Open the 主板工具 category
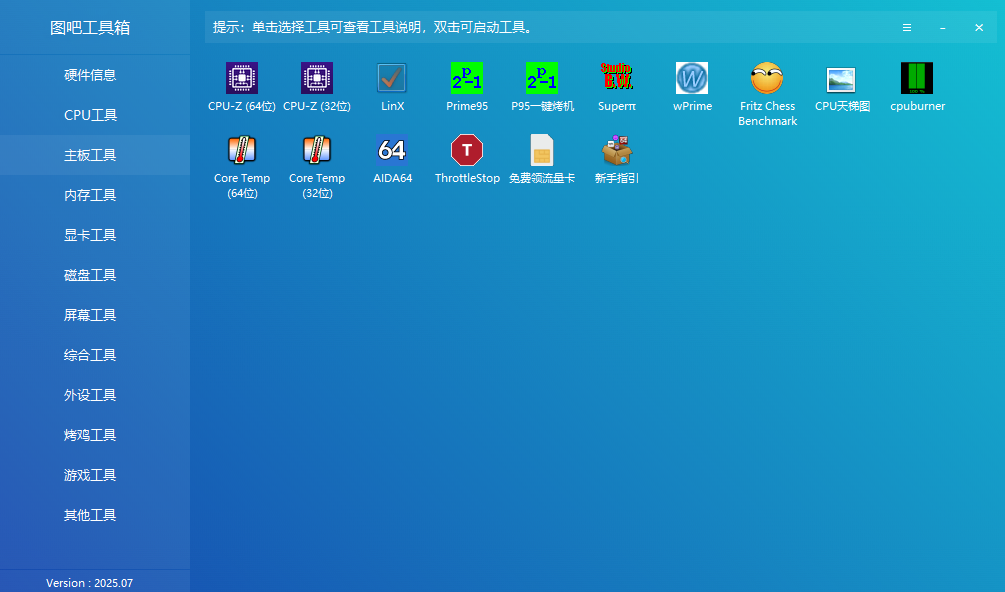The image size is (1005, 592). tap(95, 155)
